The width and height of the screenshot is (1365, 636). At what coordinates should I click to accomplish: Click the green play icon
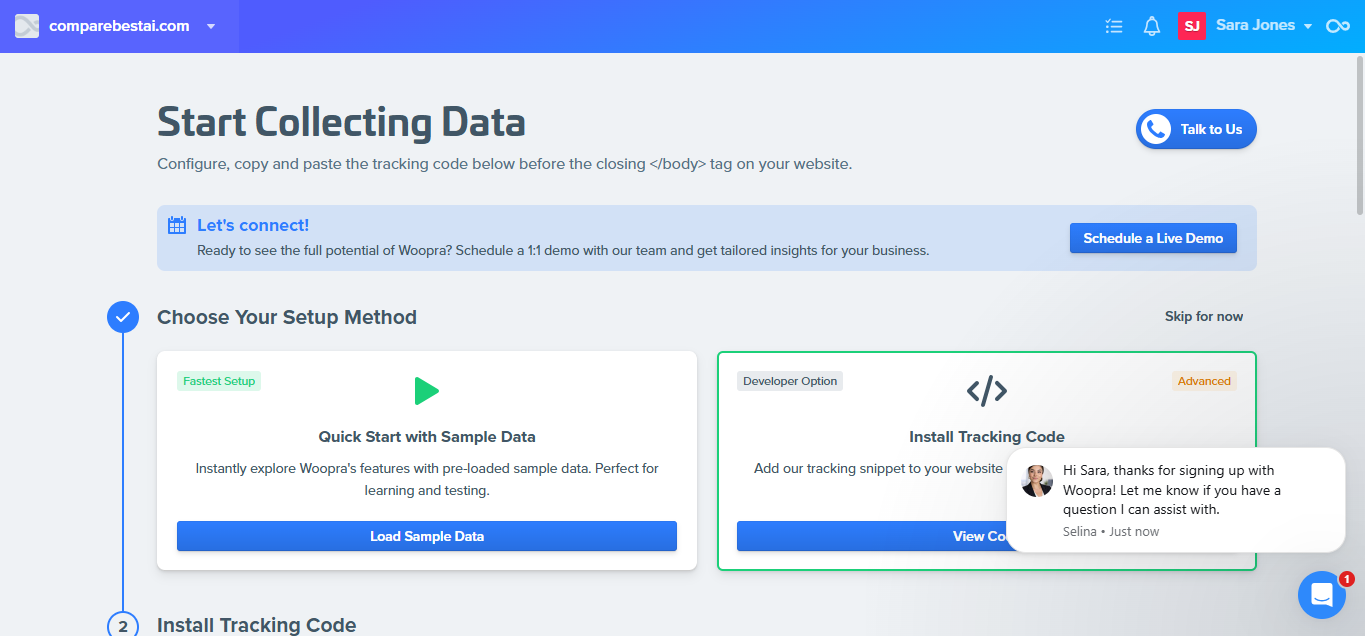(x=427, y=390)
